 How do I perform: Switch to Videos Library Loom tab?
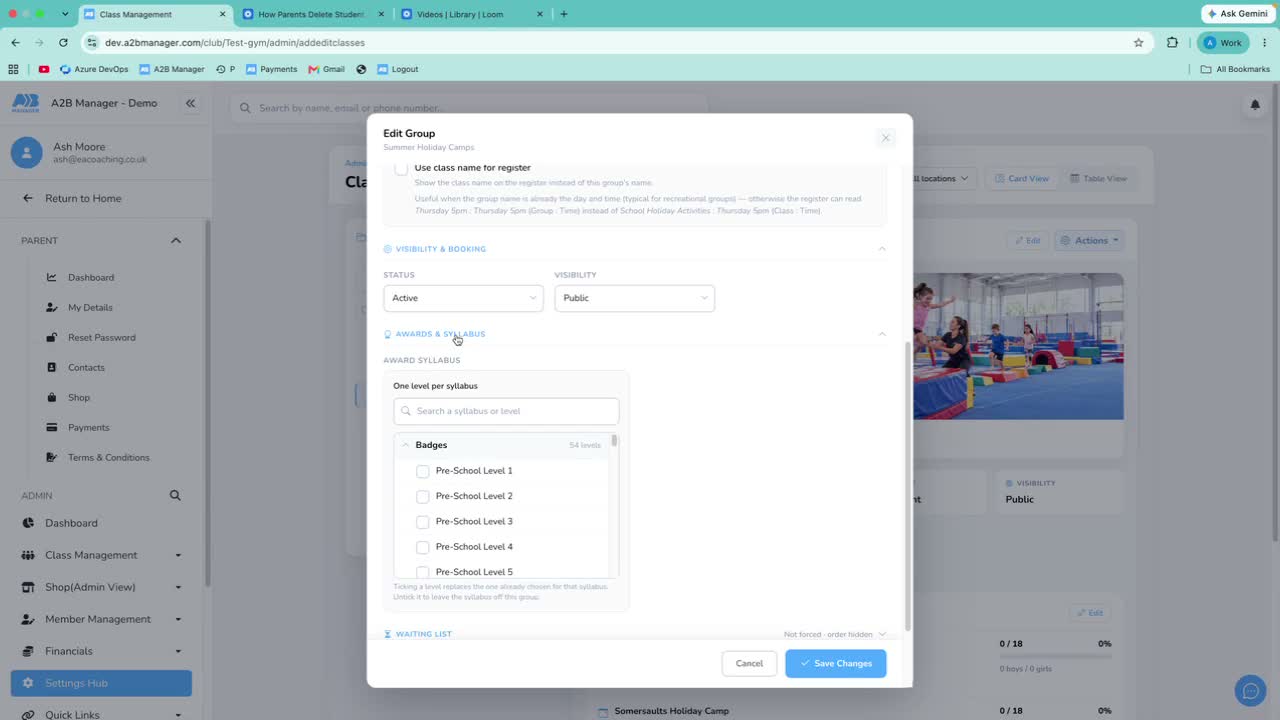[x=472, y=14]
